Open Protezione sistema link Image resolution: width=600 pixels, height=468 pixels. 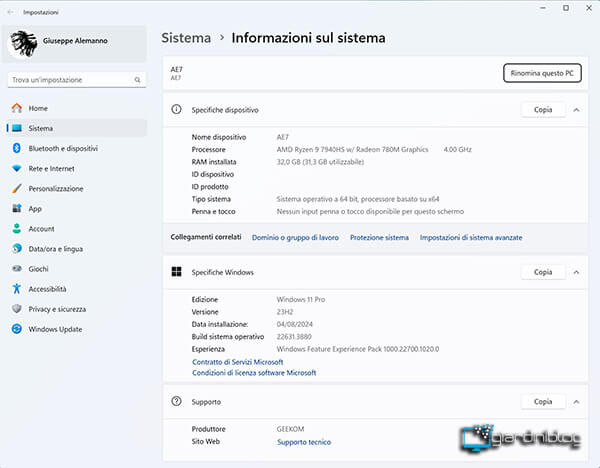click(379, 238)
